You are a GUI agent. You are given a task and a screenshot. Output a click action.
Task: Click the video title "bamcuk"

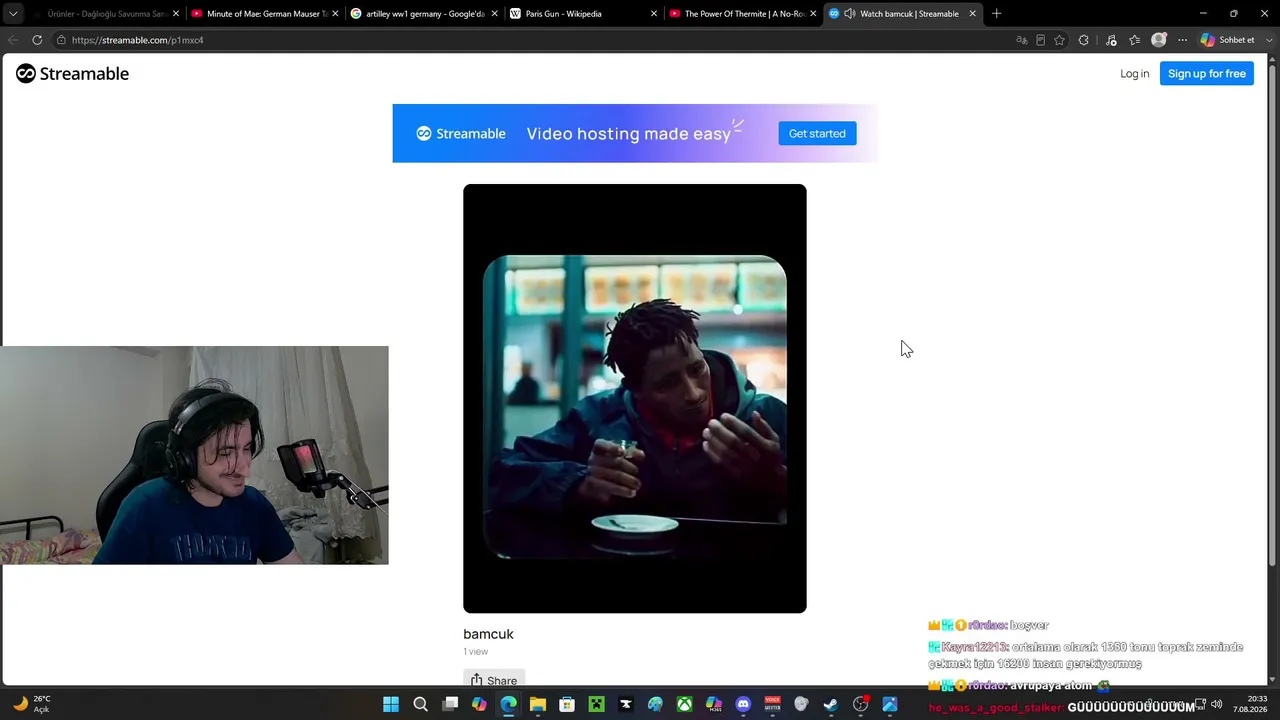coord(488,634)
